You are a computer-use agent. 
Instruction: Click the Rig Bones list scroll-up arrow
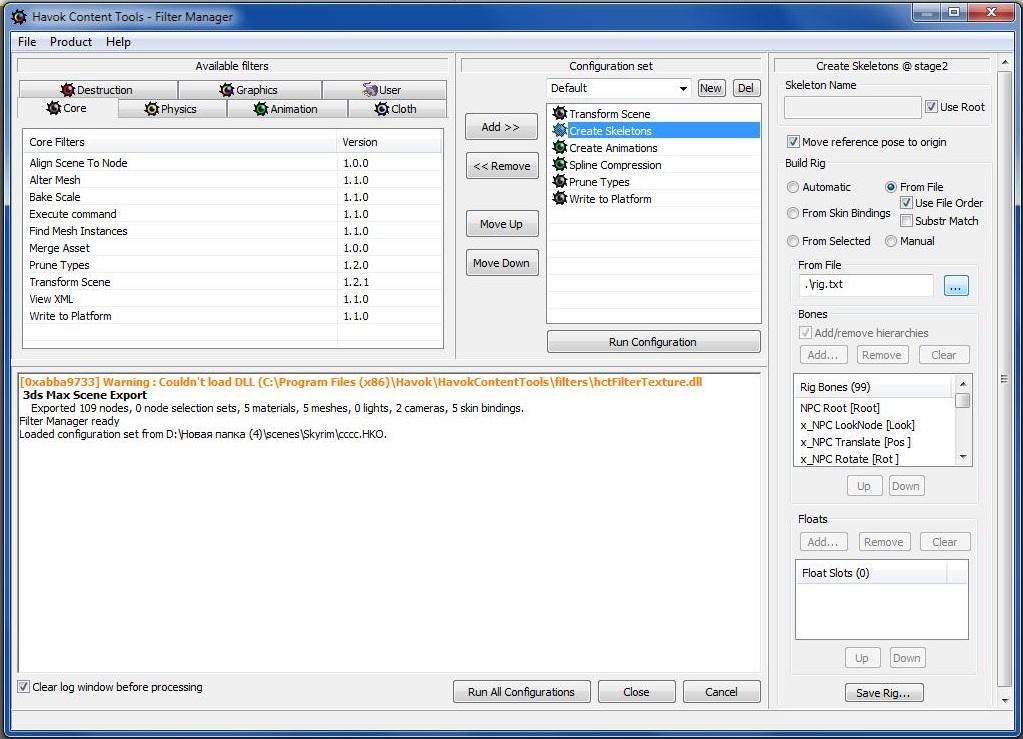coord(962,383)
